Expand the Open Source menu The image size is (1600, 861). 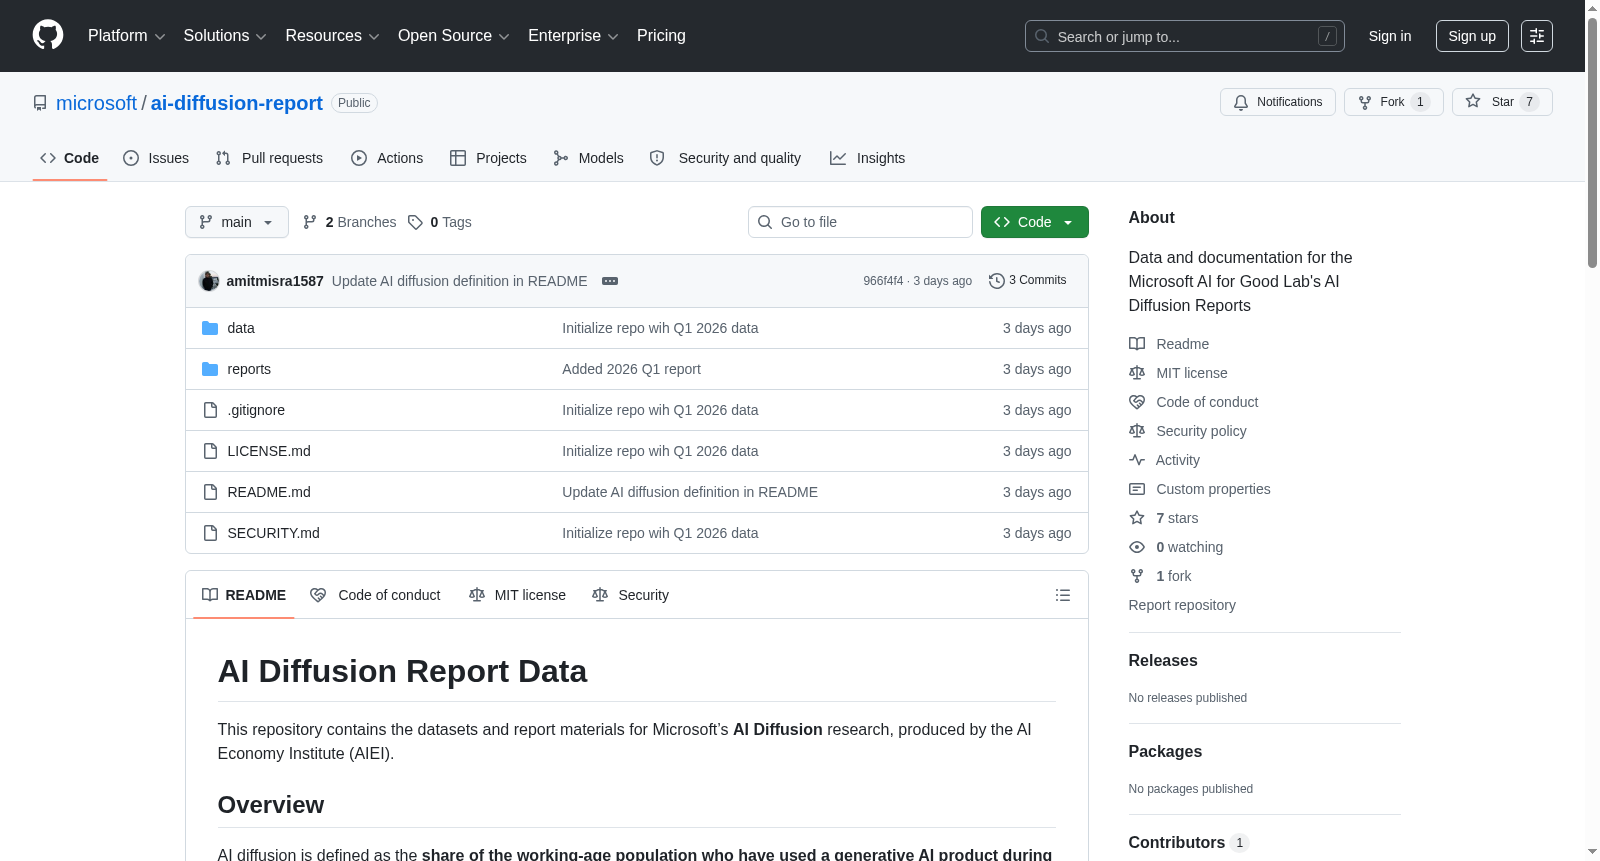(x=454, y=36)
